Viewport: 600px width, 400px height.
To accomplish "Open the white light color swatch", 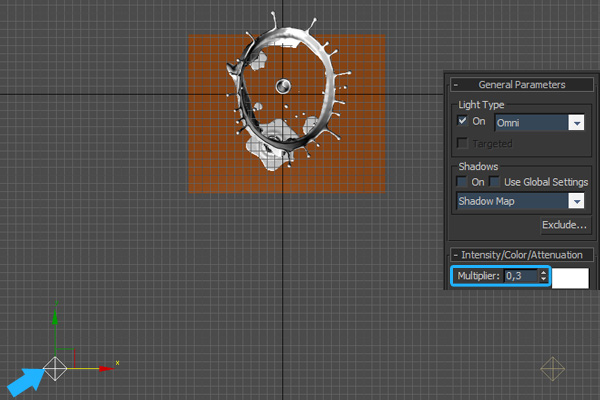I will tap(571, 277).
